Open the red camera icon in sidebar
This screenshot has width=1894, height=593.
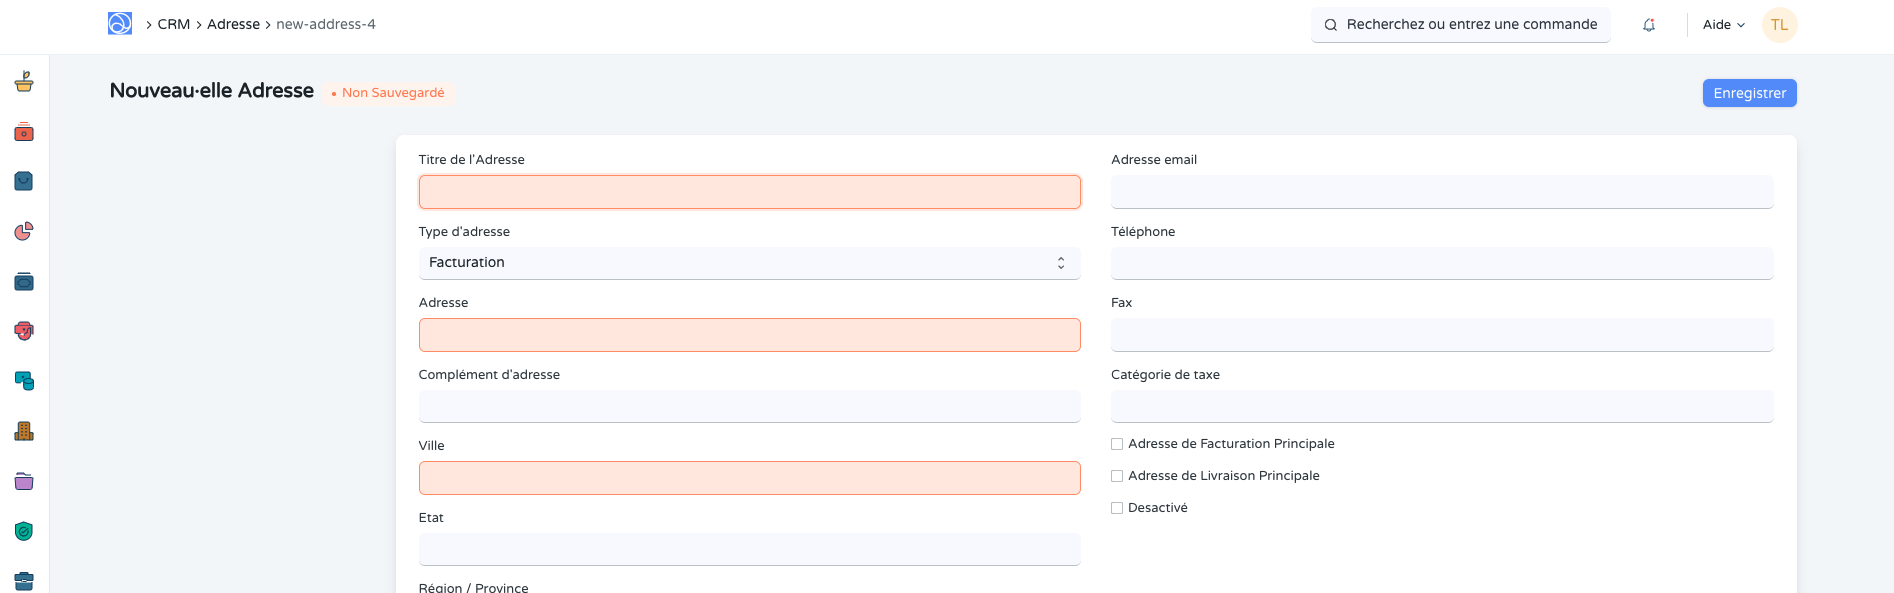click(x=24, y=132)
